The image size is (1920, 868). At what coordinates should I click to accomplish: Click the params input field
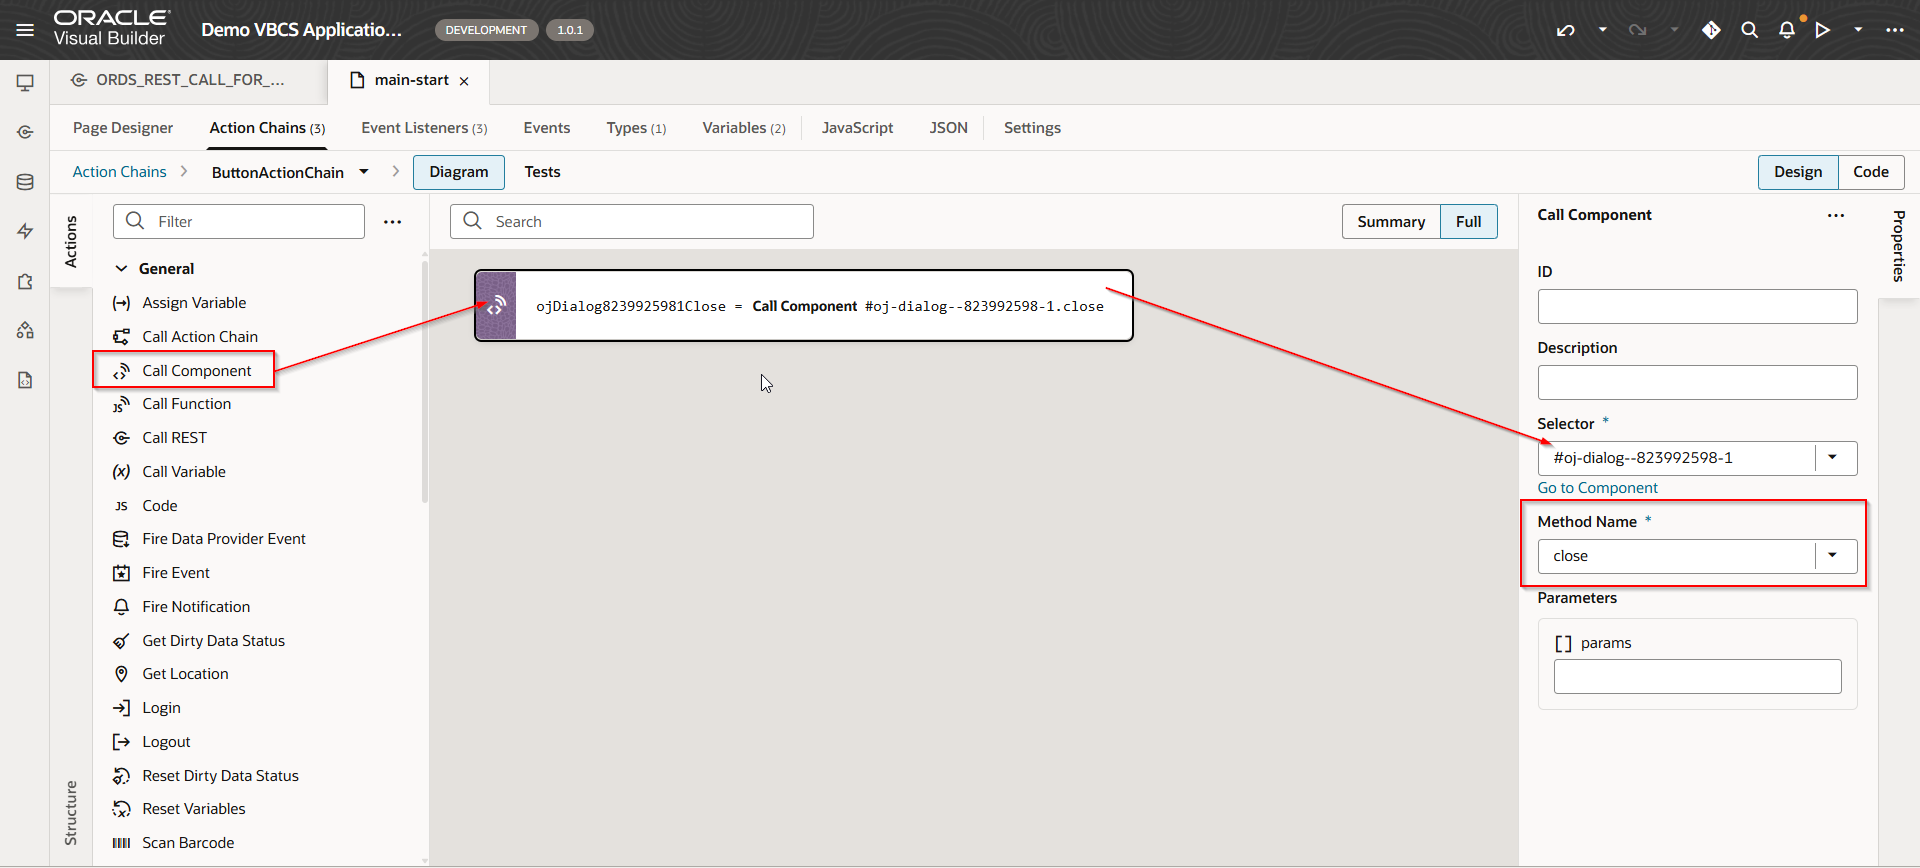(1697, 677)
